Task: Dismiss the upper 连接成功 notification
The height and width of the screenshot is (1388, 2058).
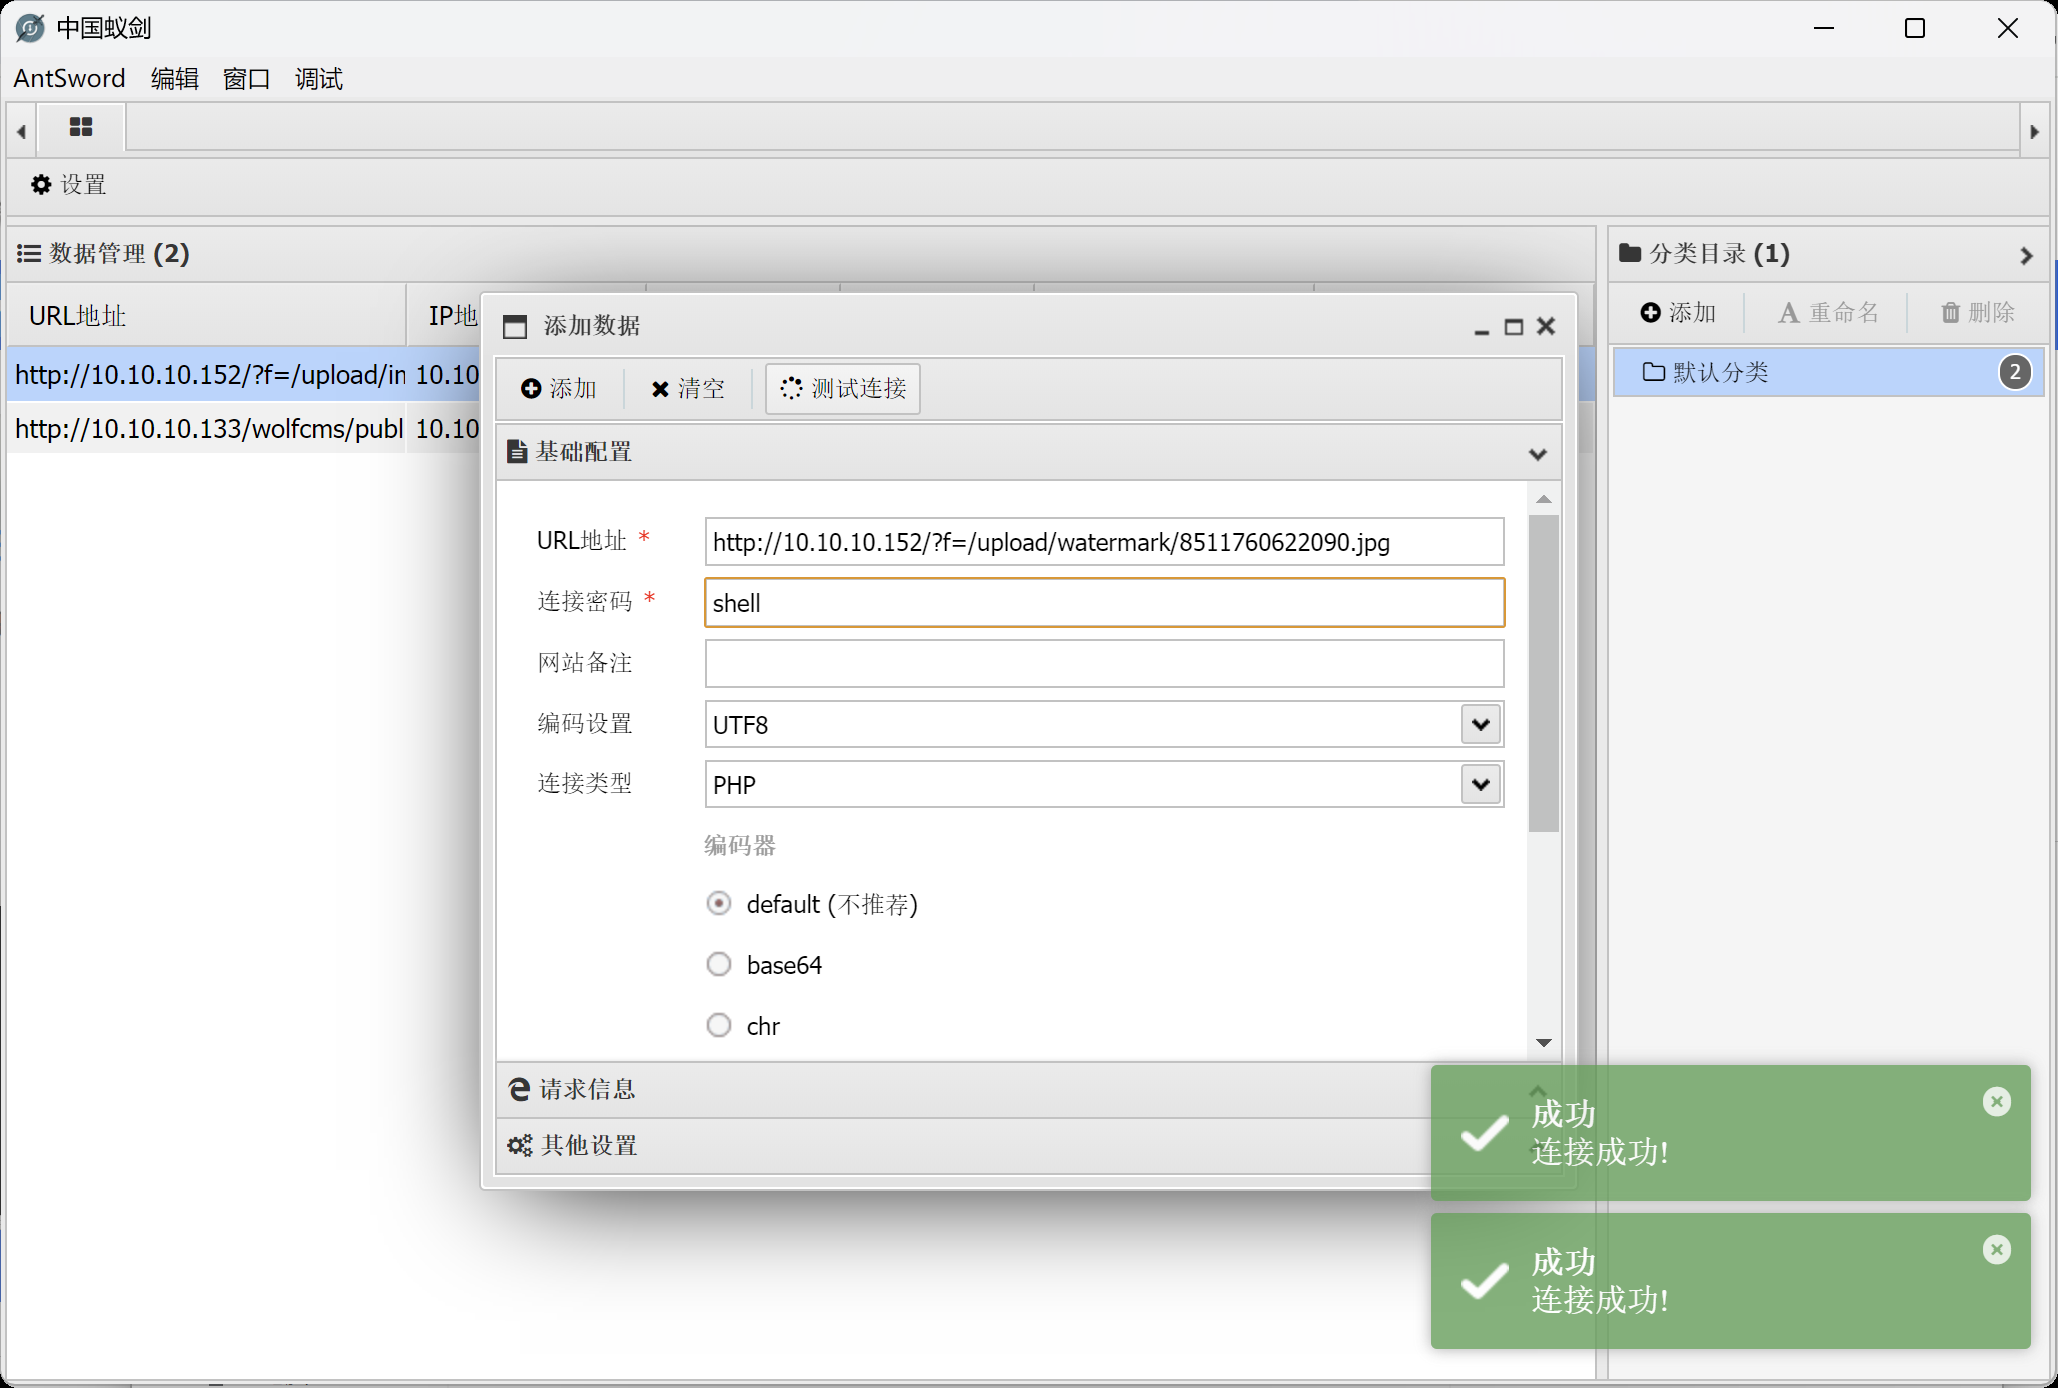Action: [x=1996, y=1101]
